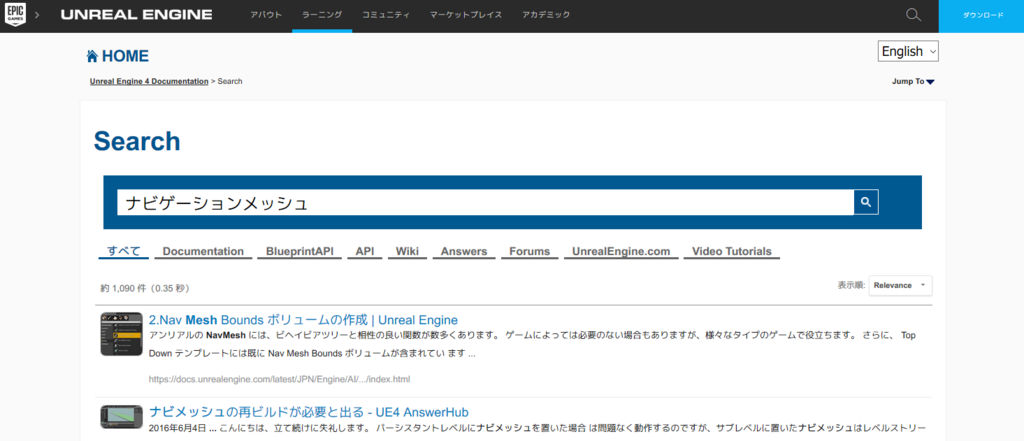Click the 約 1,090 件 result count text

145,287
